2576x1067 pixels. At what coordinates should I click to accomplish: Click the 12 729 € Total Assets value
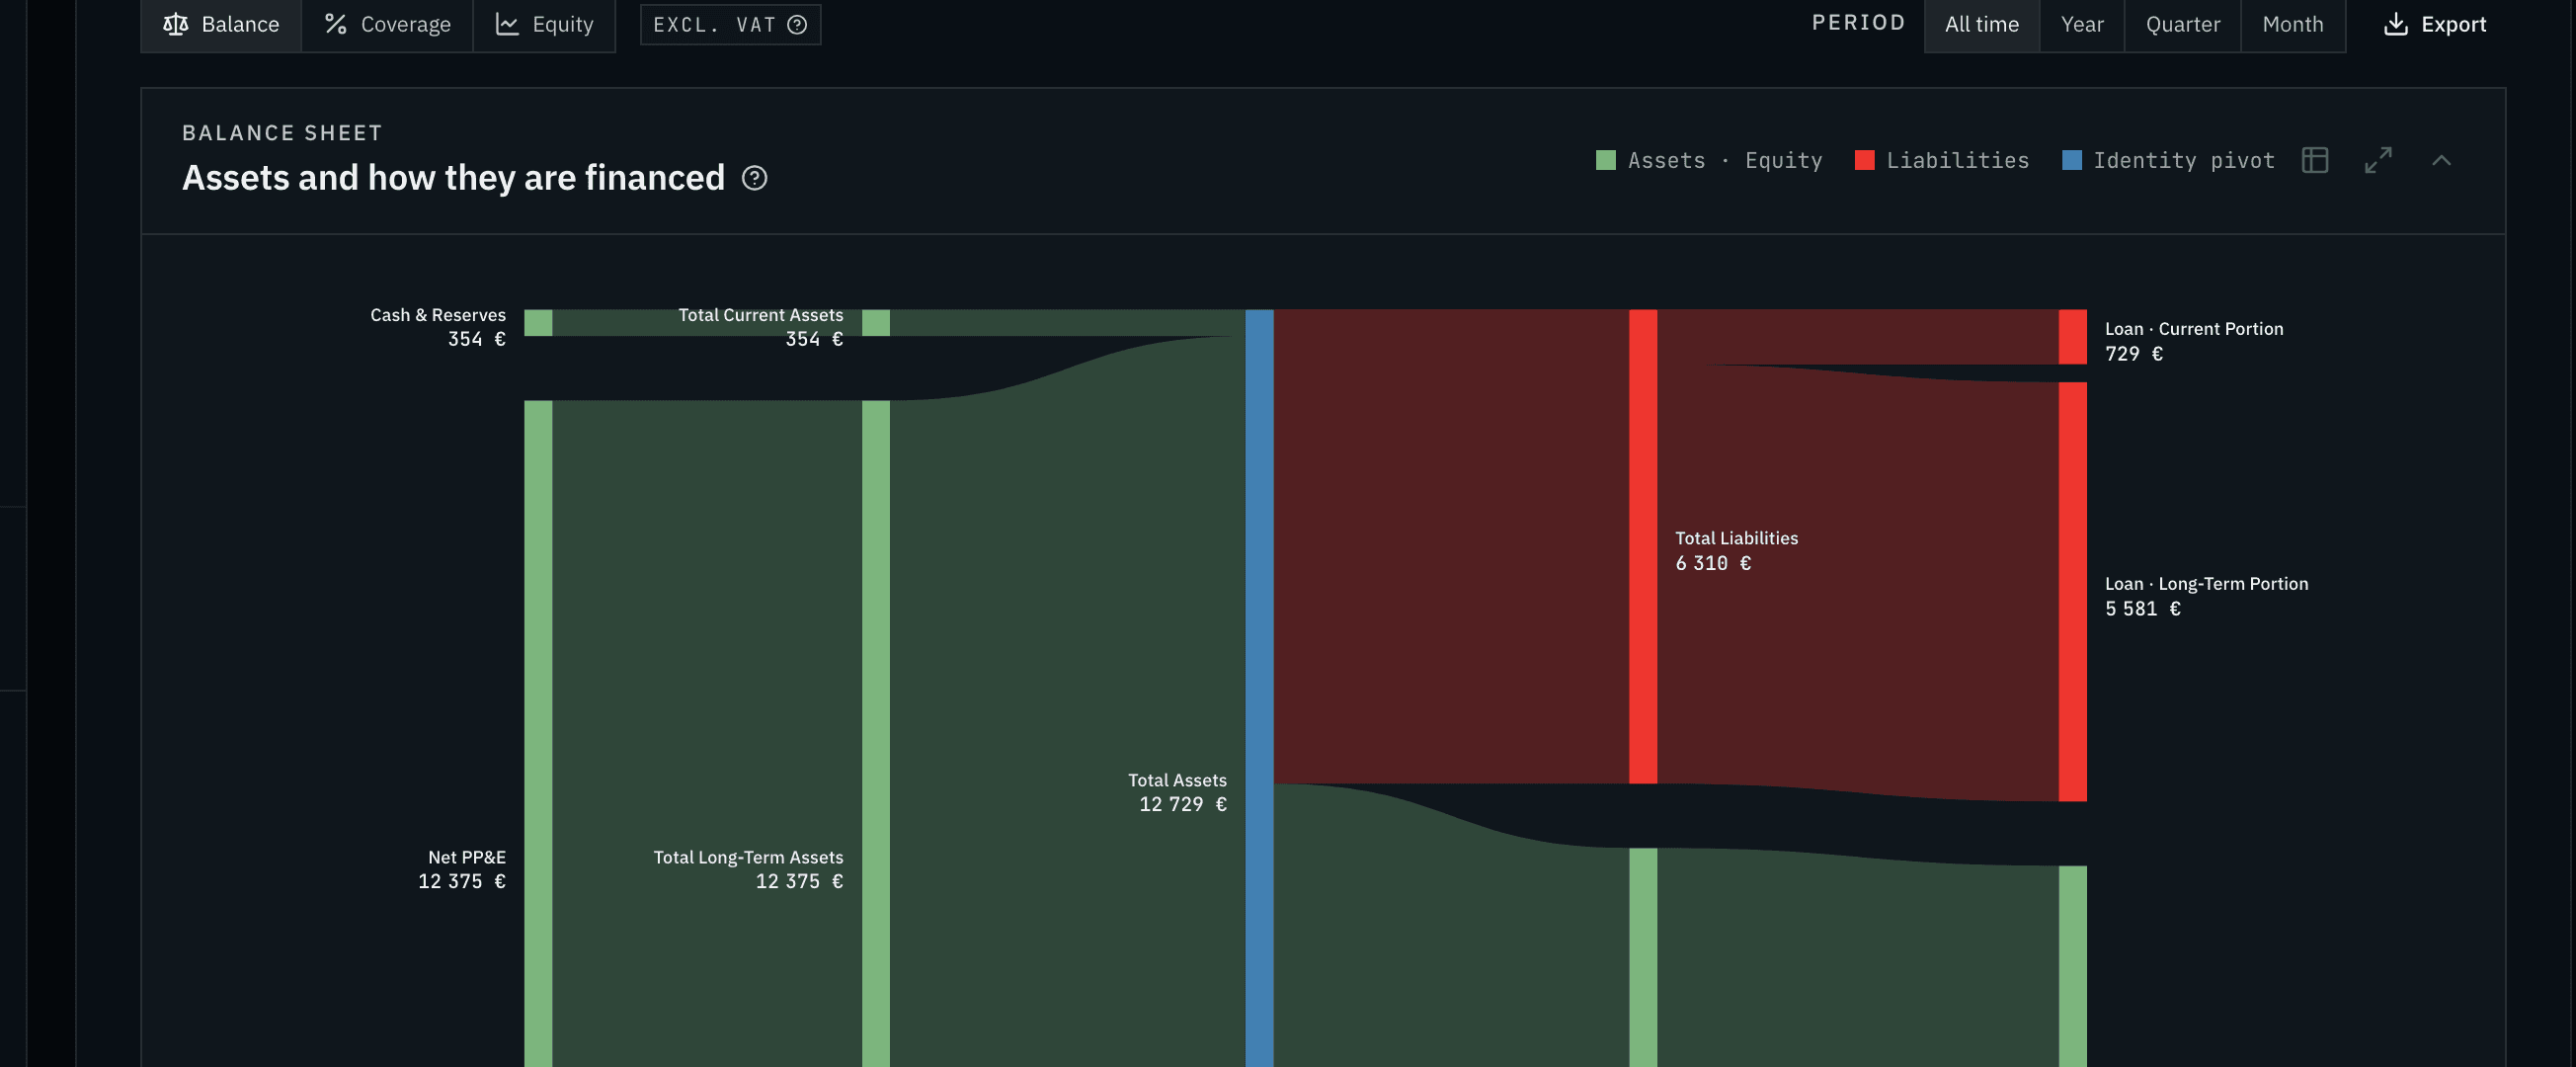(1182, 804)
